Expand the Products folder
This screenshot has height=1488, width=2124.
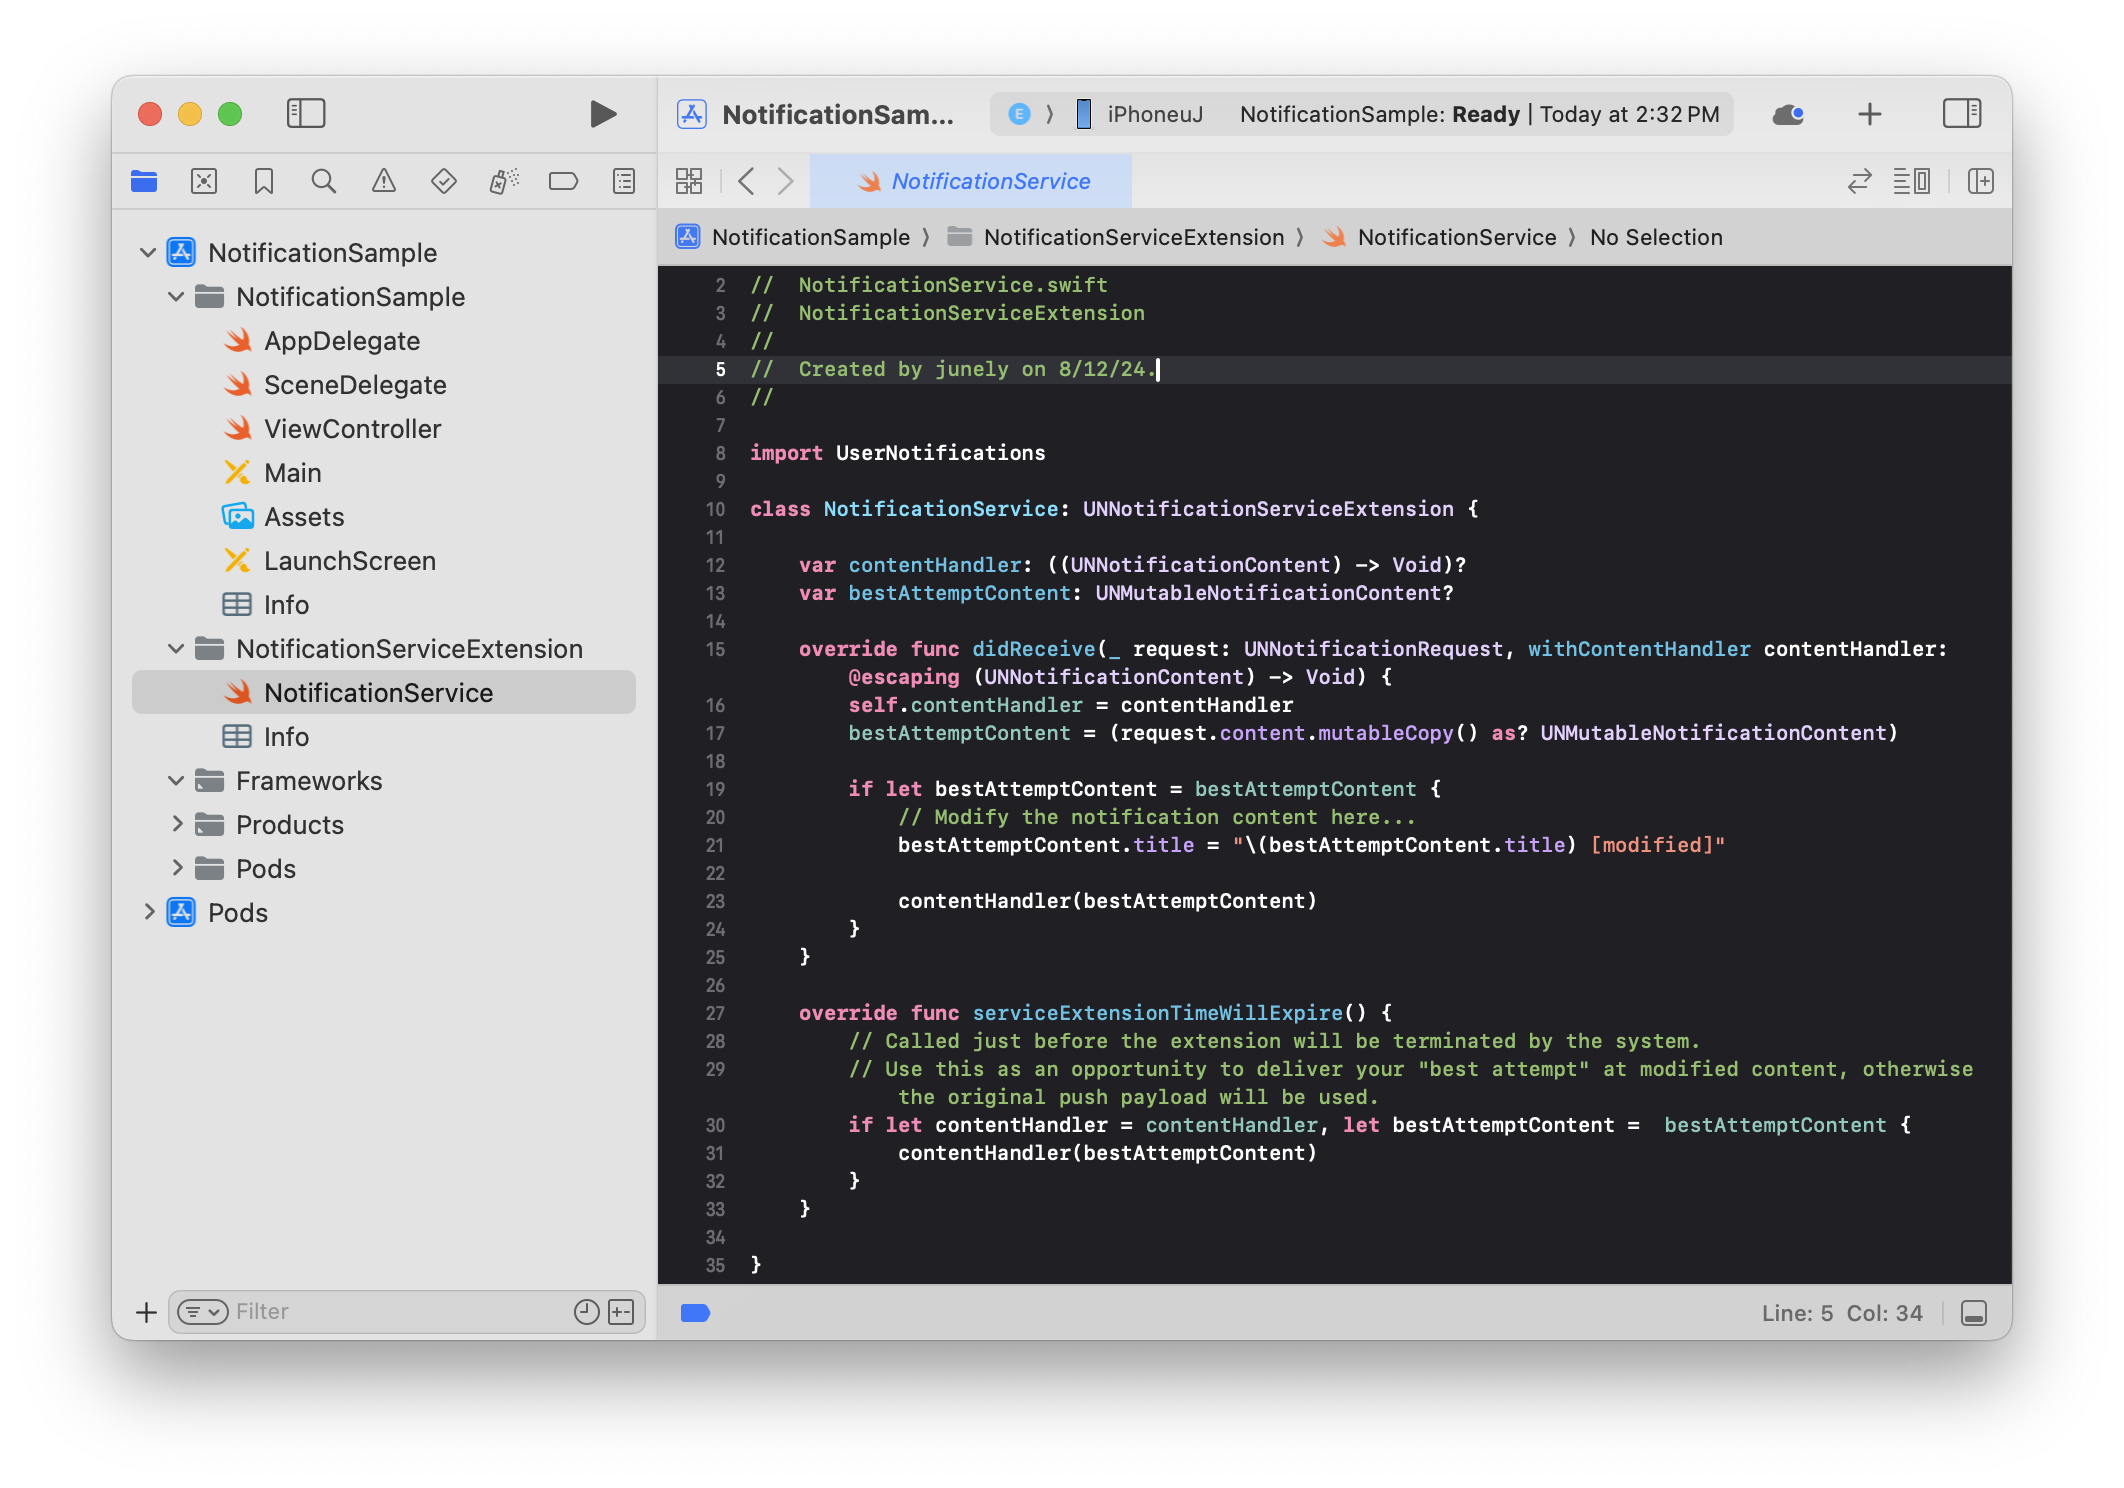coord(176,824)
